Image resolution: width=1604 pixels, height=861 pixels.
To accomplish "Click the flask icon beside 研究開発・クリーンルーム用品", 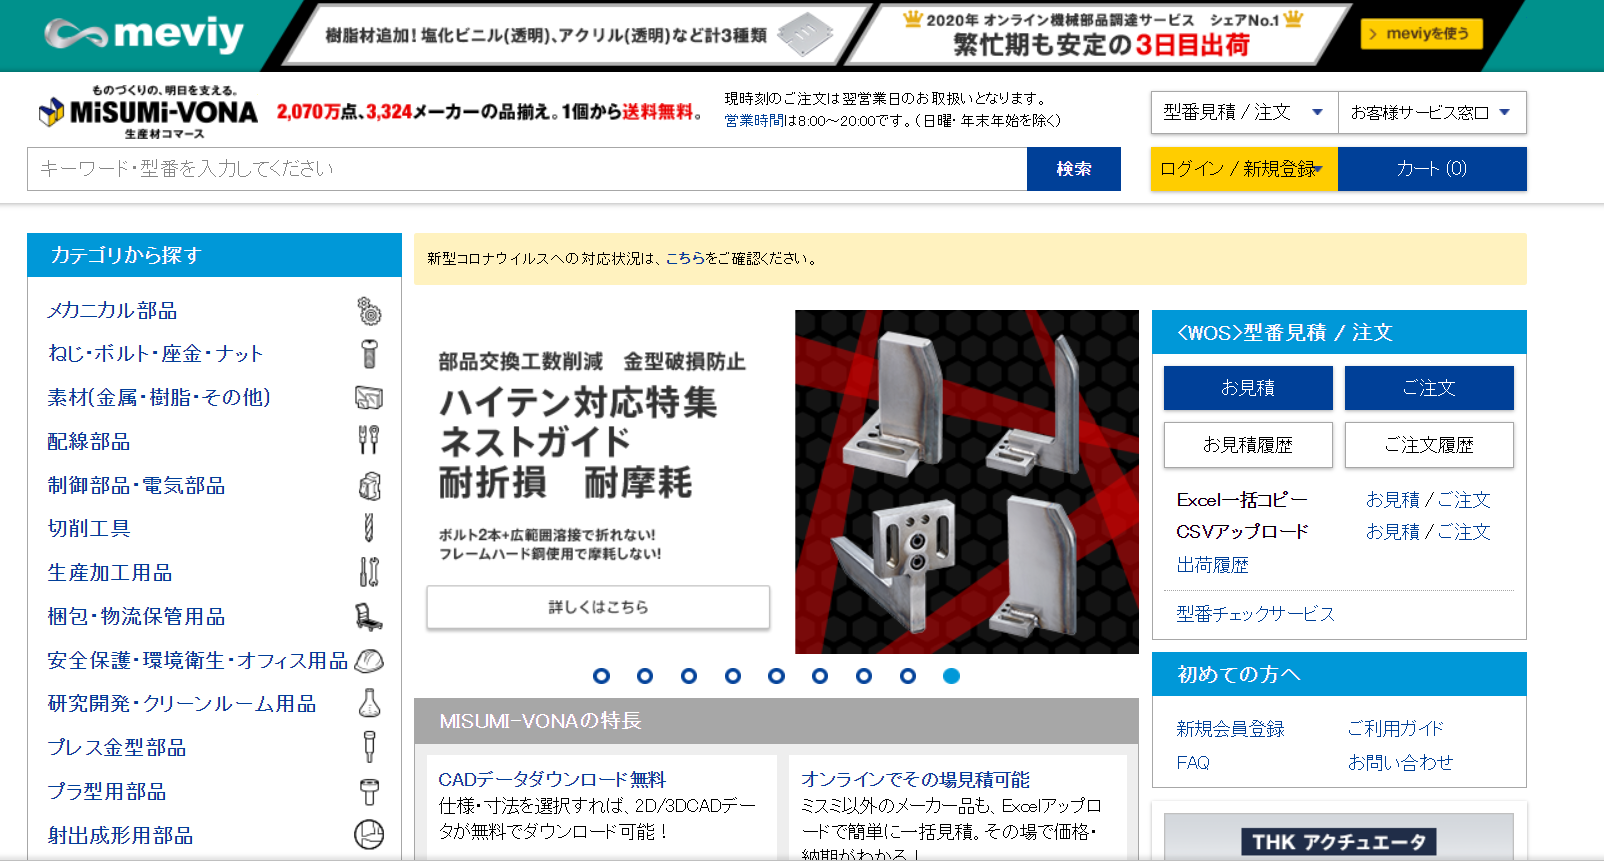I will (369, 704).
